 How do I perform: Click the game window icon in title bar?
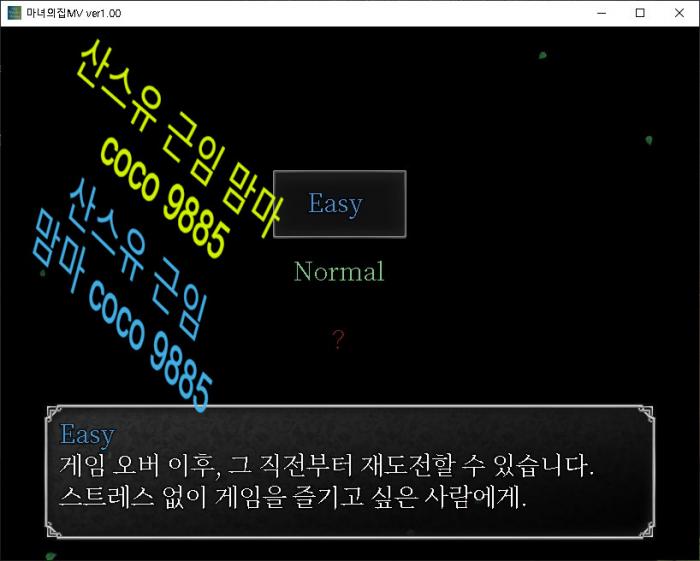(14, 13)
